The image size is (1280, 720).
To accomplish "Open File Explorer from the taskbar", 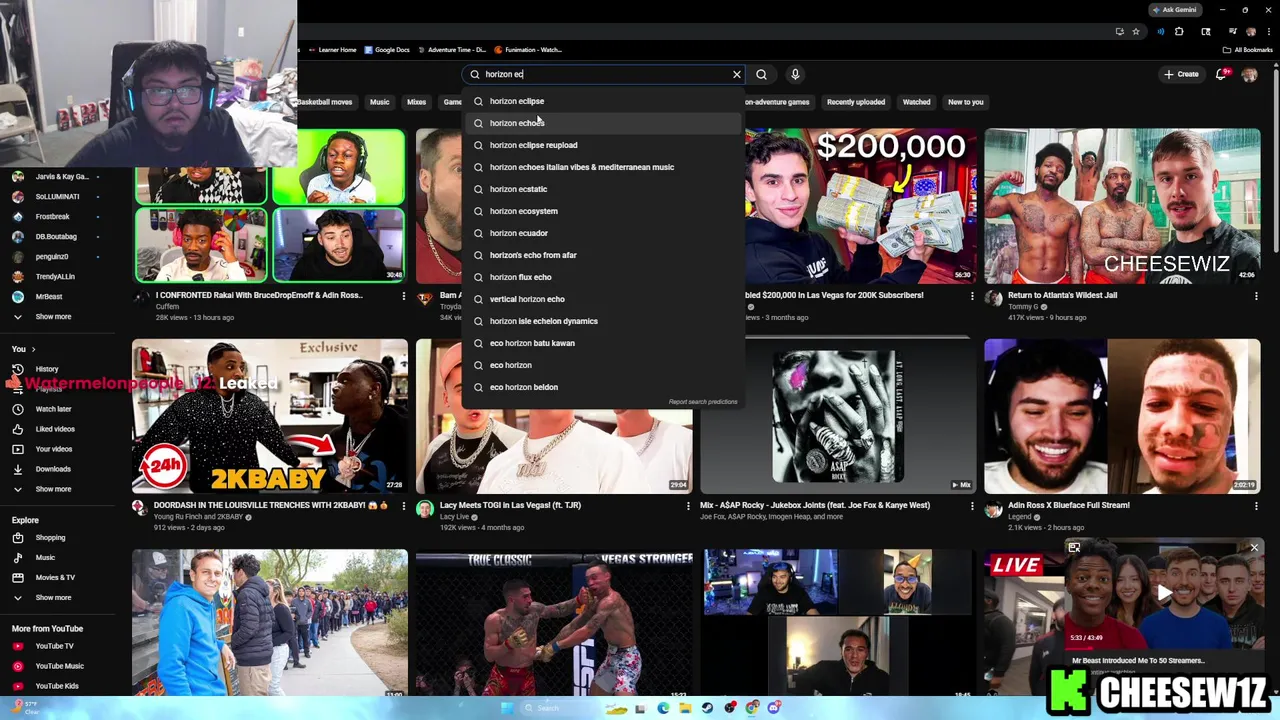I will (685, 708).
